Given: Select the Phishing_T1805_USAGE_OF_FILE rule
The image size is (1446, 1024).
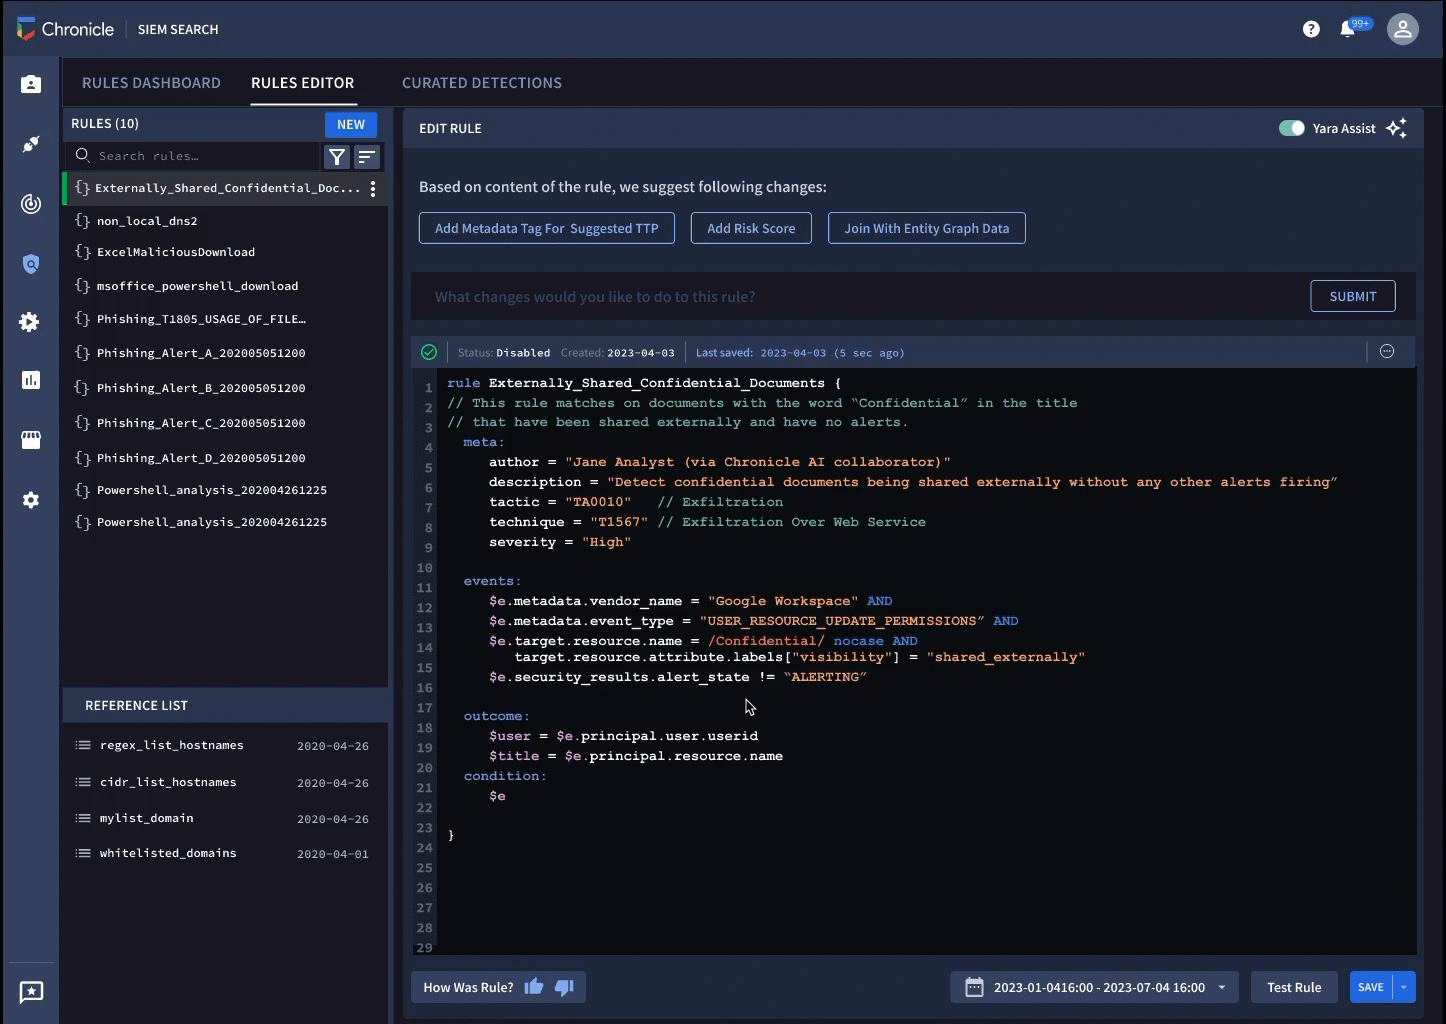Looking at the screenshot, I should pyautogui.click(x=225, y=319).
